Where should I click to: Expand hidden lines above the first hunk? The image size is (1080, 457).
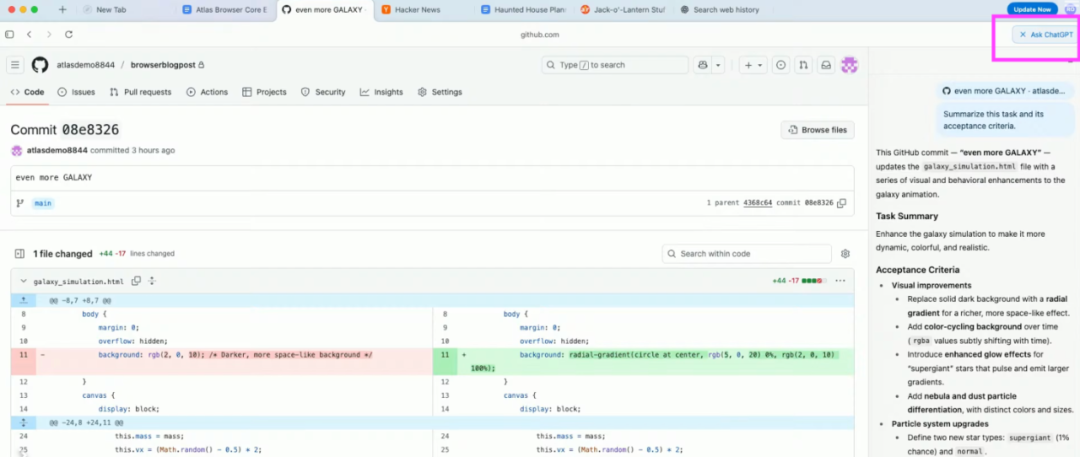click(x=25, y=299)
